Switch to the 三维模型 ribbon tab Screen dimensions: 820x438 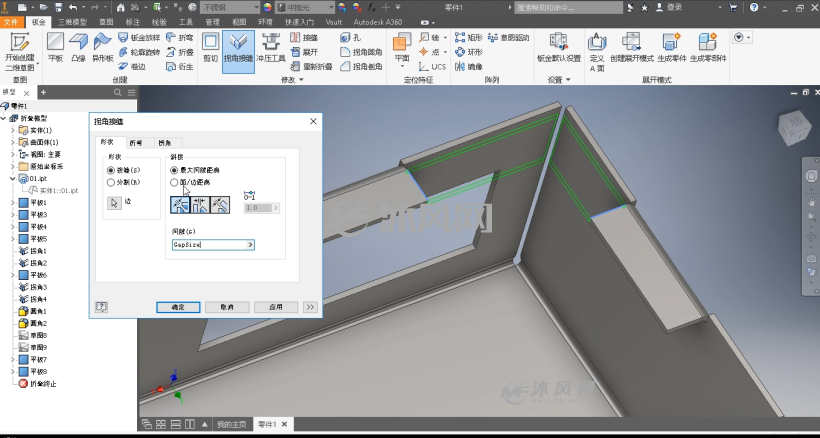pos(73,22)
